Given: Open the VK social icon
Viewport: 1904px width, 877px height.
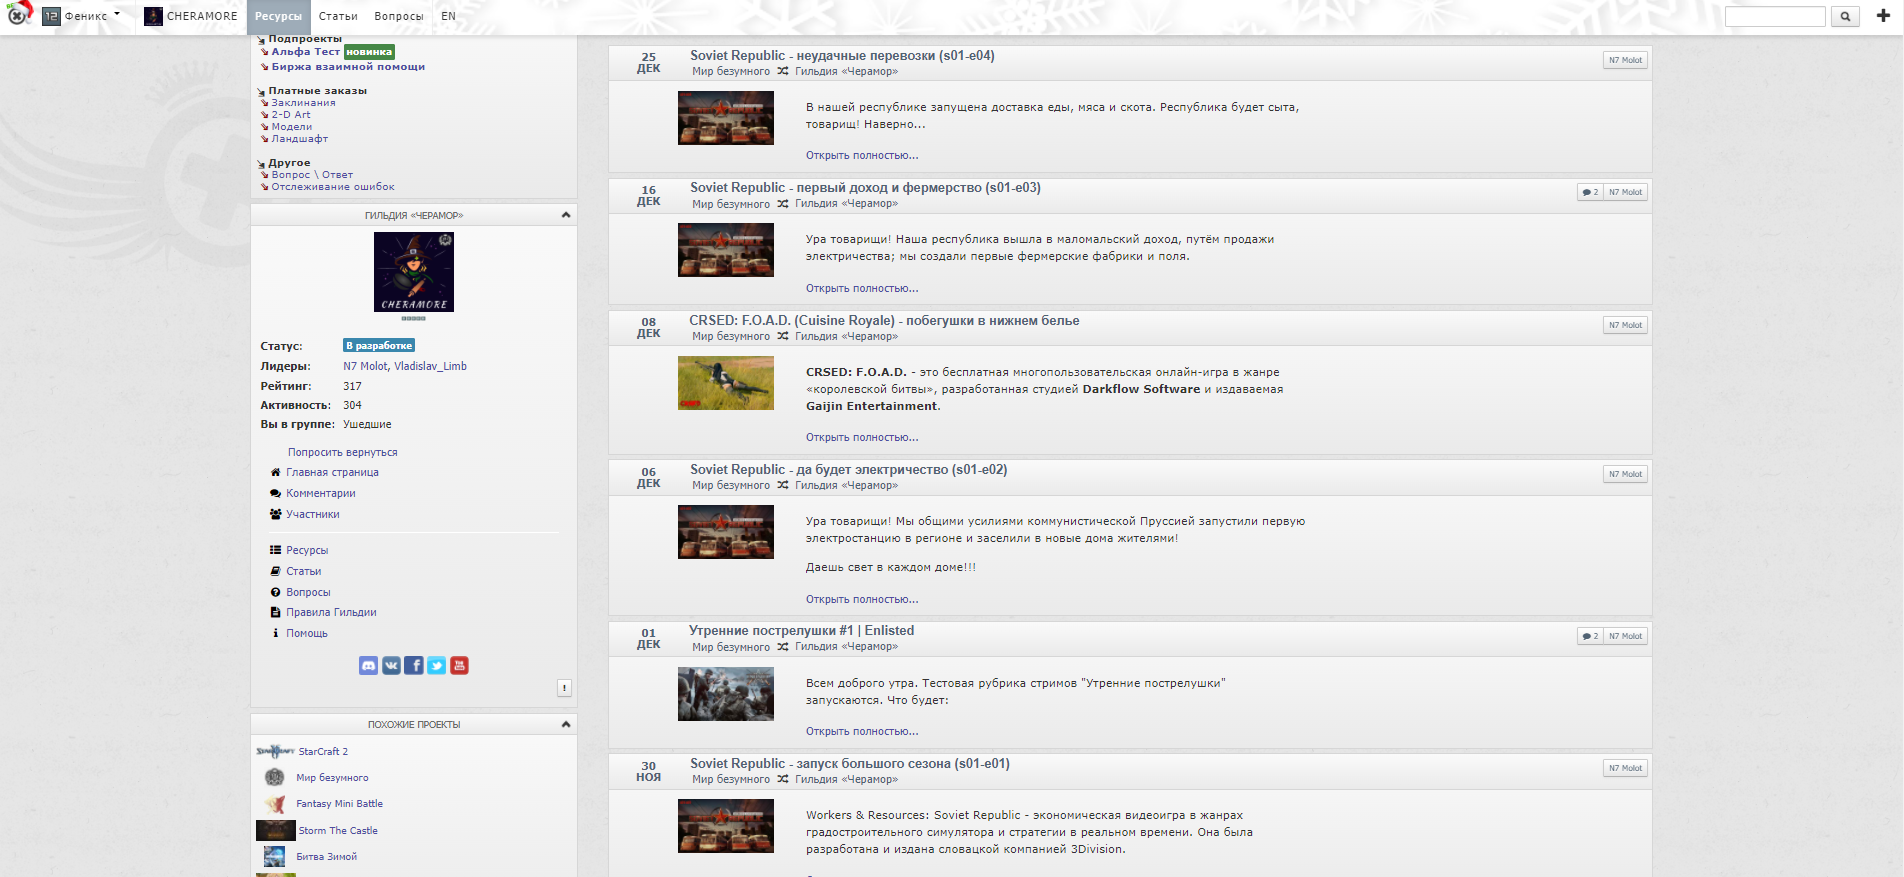Looking at the screenshot, I should [x=391, y=666].
